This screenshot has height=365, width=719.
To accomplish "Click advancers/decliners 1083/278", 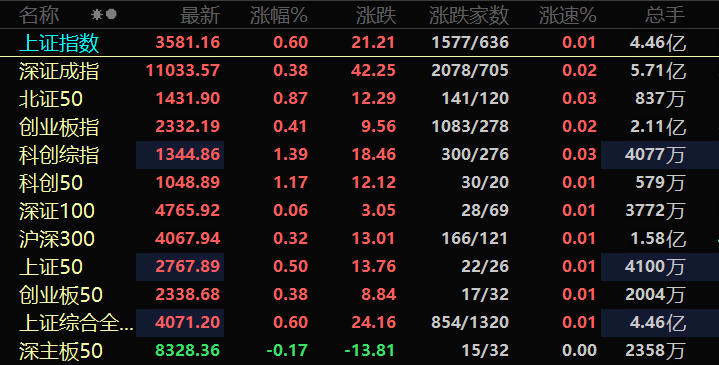I will [x=470, y=127].
